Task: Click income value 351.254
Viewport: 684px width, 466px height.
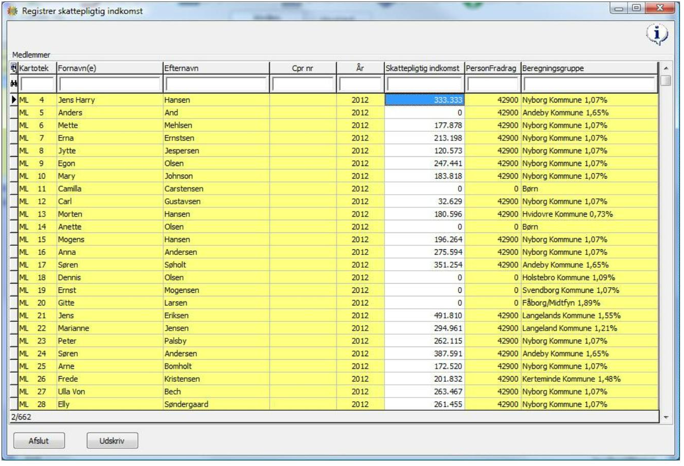Action: [x=448, y=265]
